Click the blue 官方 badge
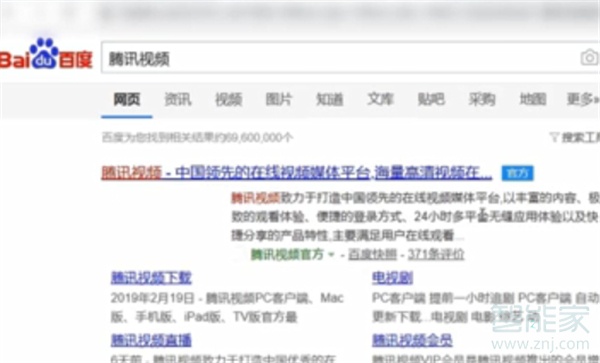The image size is (600, 363). 518,173
